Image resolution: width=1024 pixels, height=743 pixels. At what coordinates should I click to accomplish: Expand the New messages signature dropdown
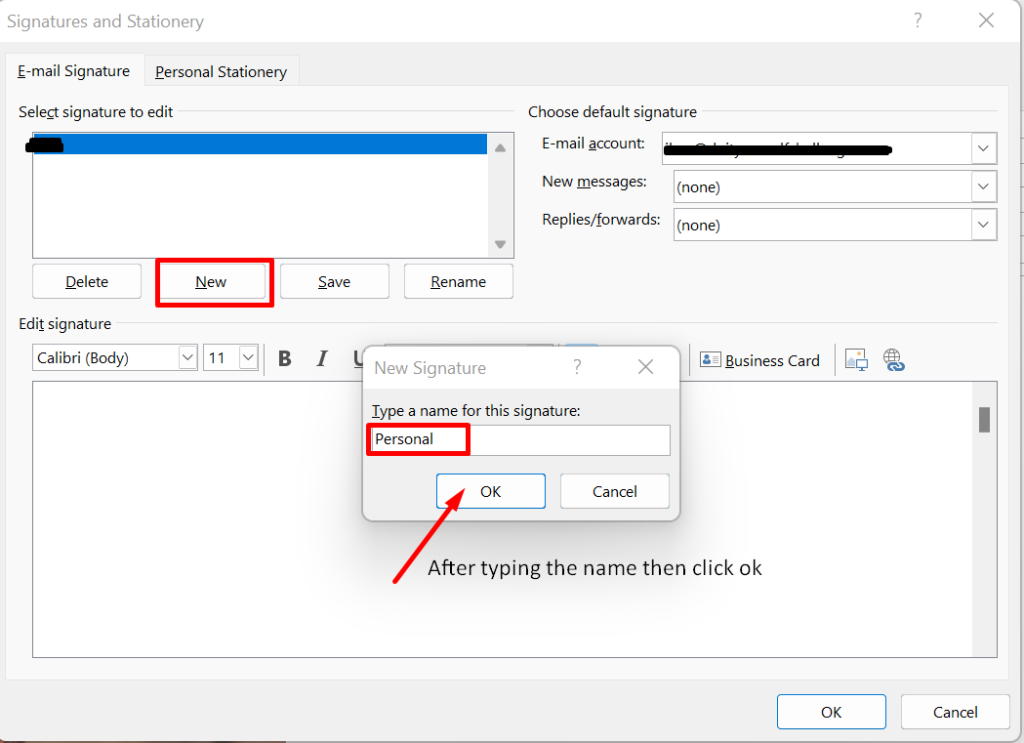(984, 187)
